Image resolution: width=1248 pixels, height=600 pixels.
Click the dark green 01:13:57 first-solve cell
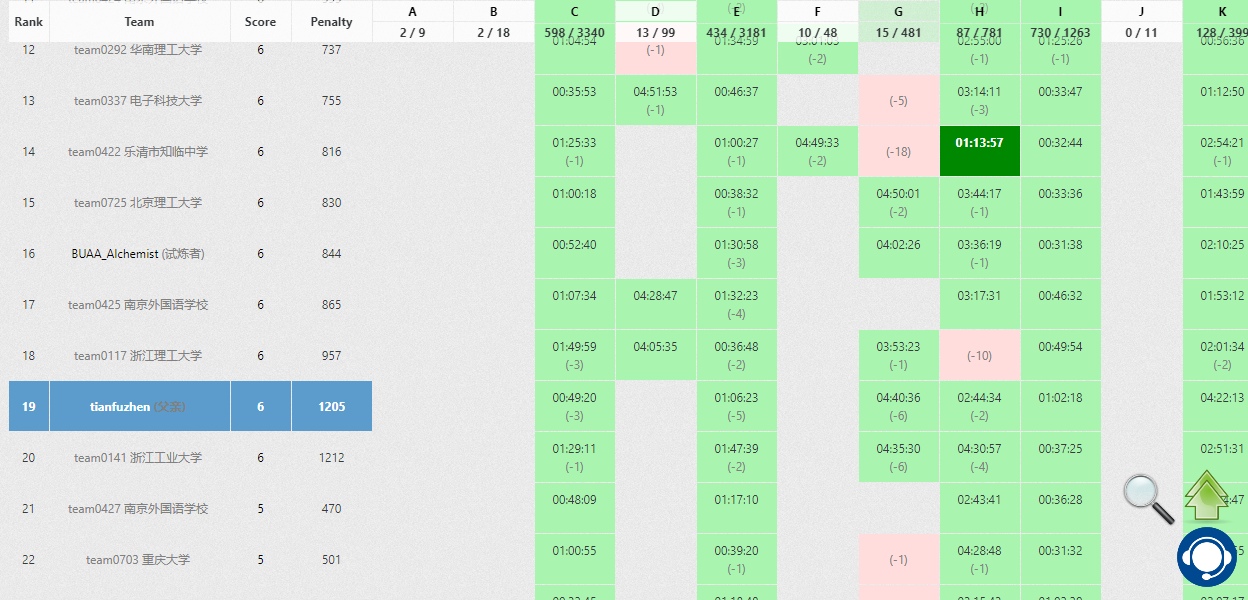pos(979,143)
